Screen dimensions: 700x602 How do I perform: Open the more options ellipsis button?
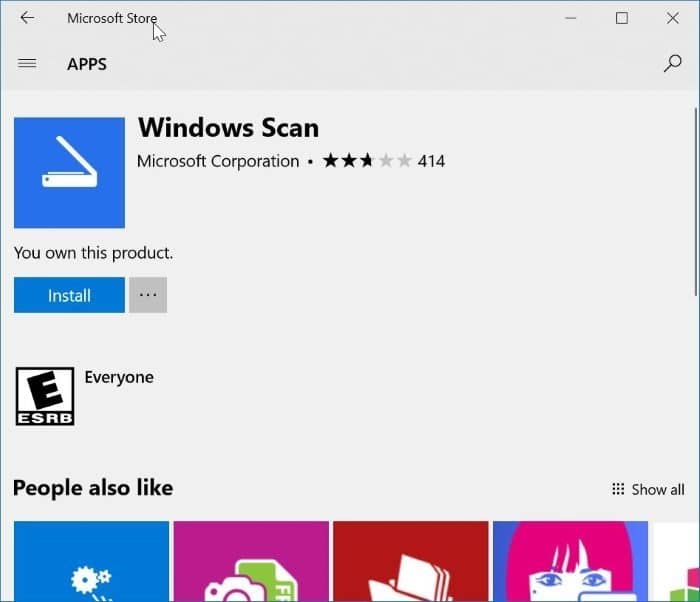(x=148, y=295)
